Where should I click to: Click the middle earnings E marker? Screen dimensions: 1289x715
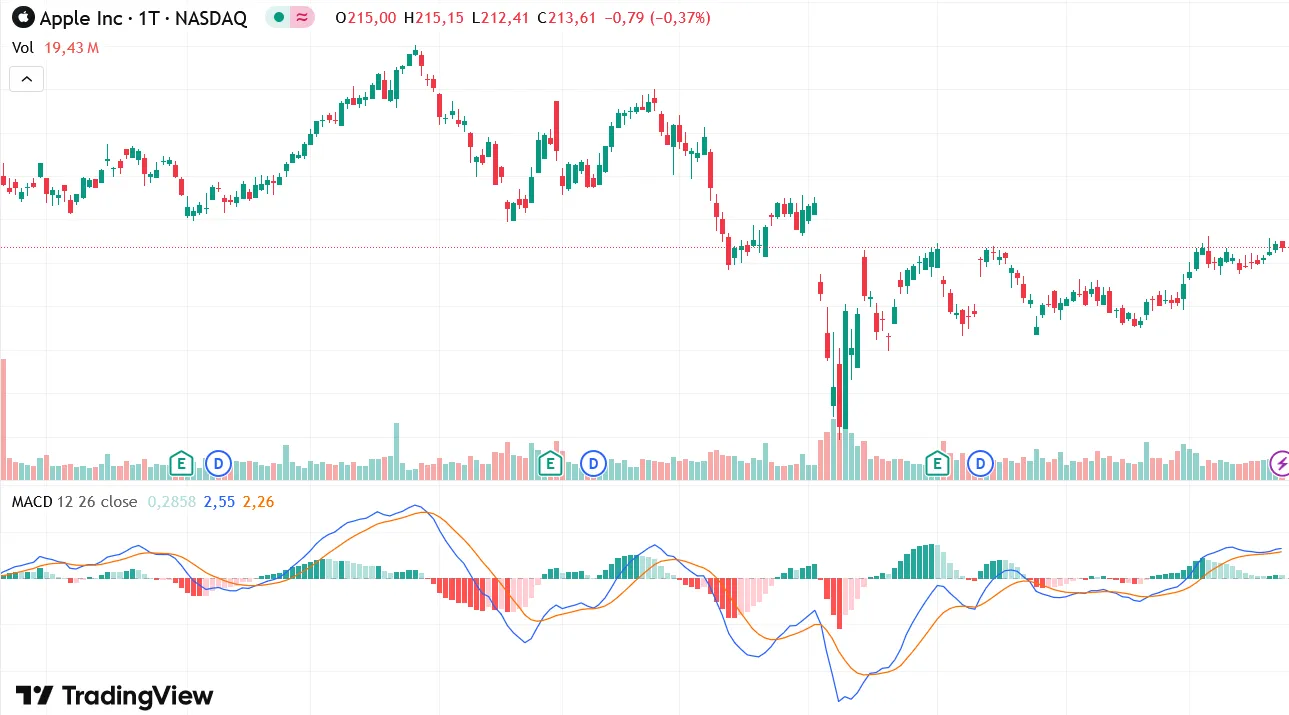[548, 463]
